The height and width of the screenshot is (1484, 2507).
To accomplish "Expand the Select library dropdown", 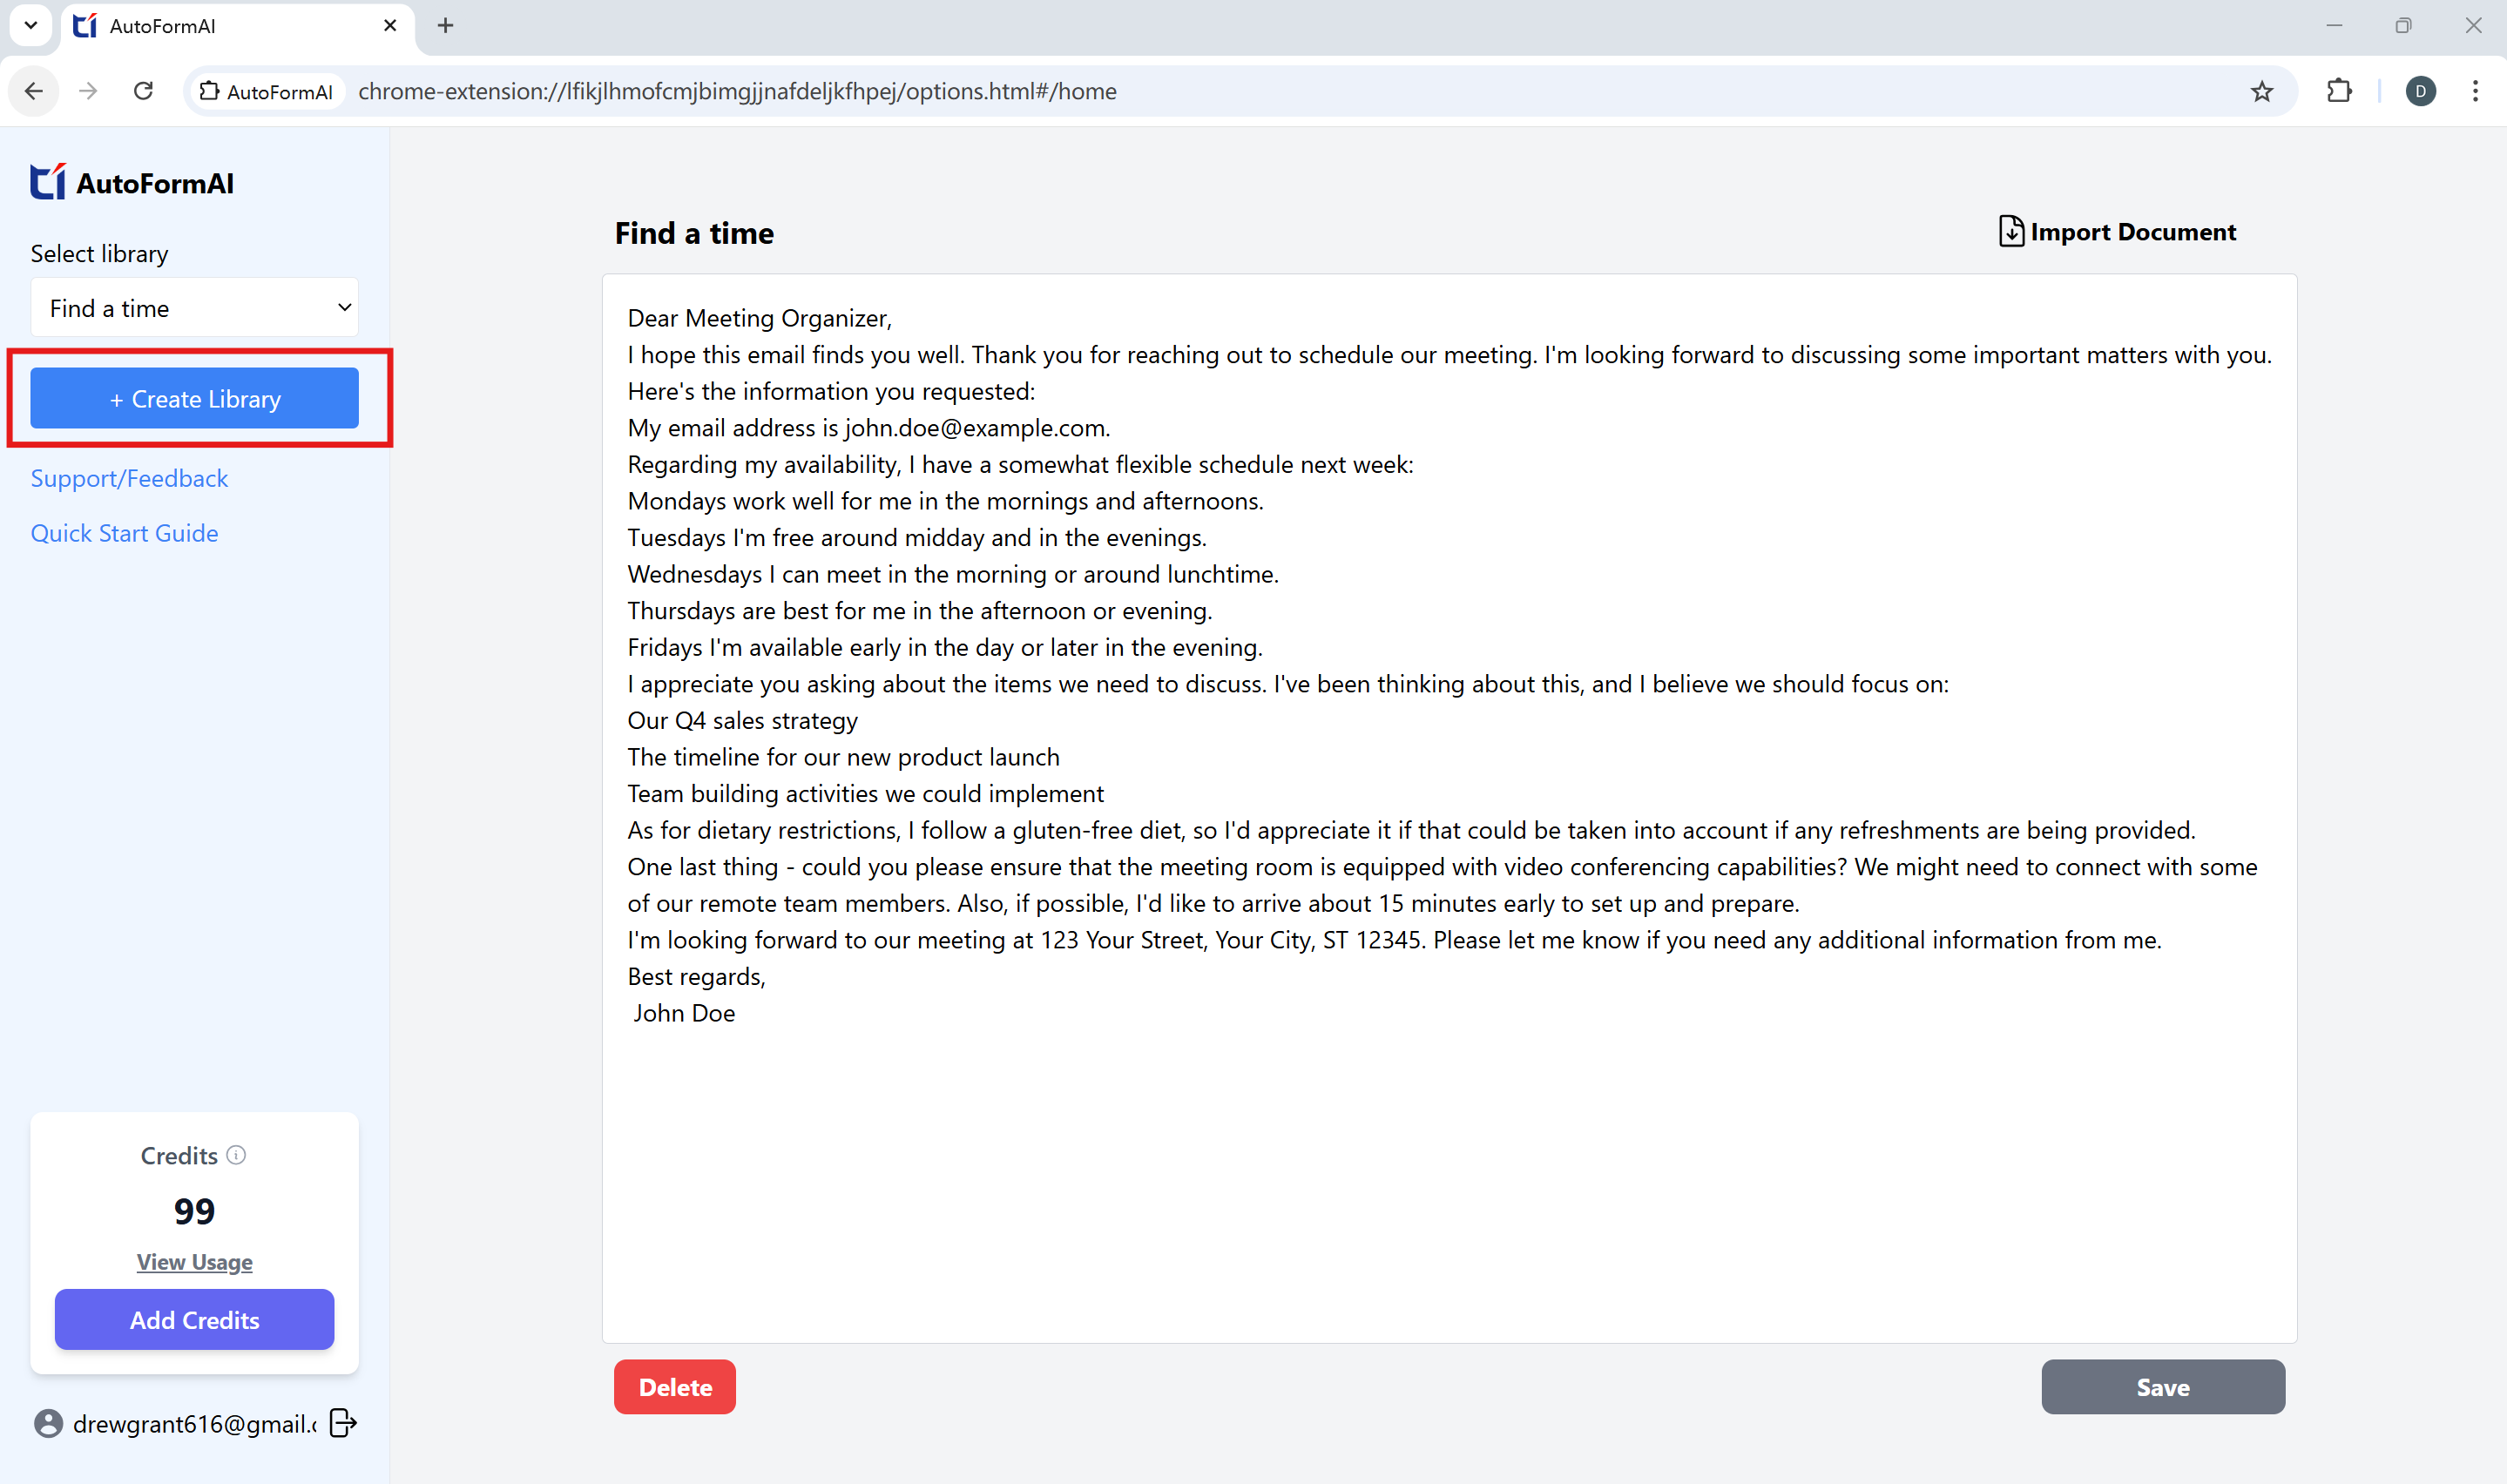I will coord(194,308).
